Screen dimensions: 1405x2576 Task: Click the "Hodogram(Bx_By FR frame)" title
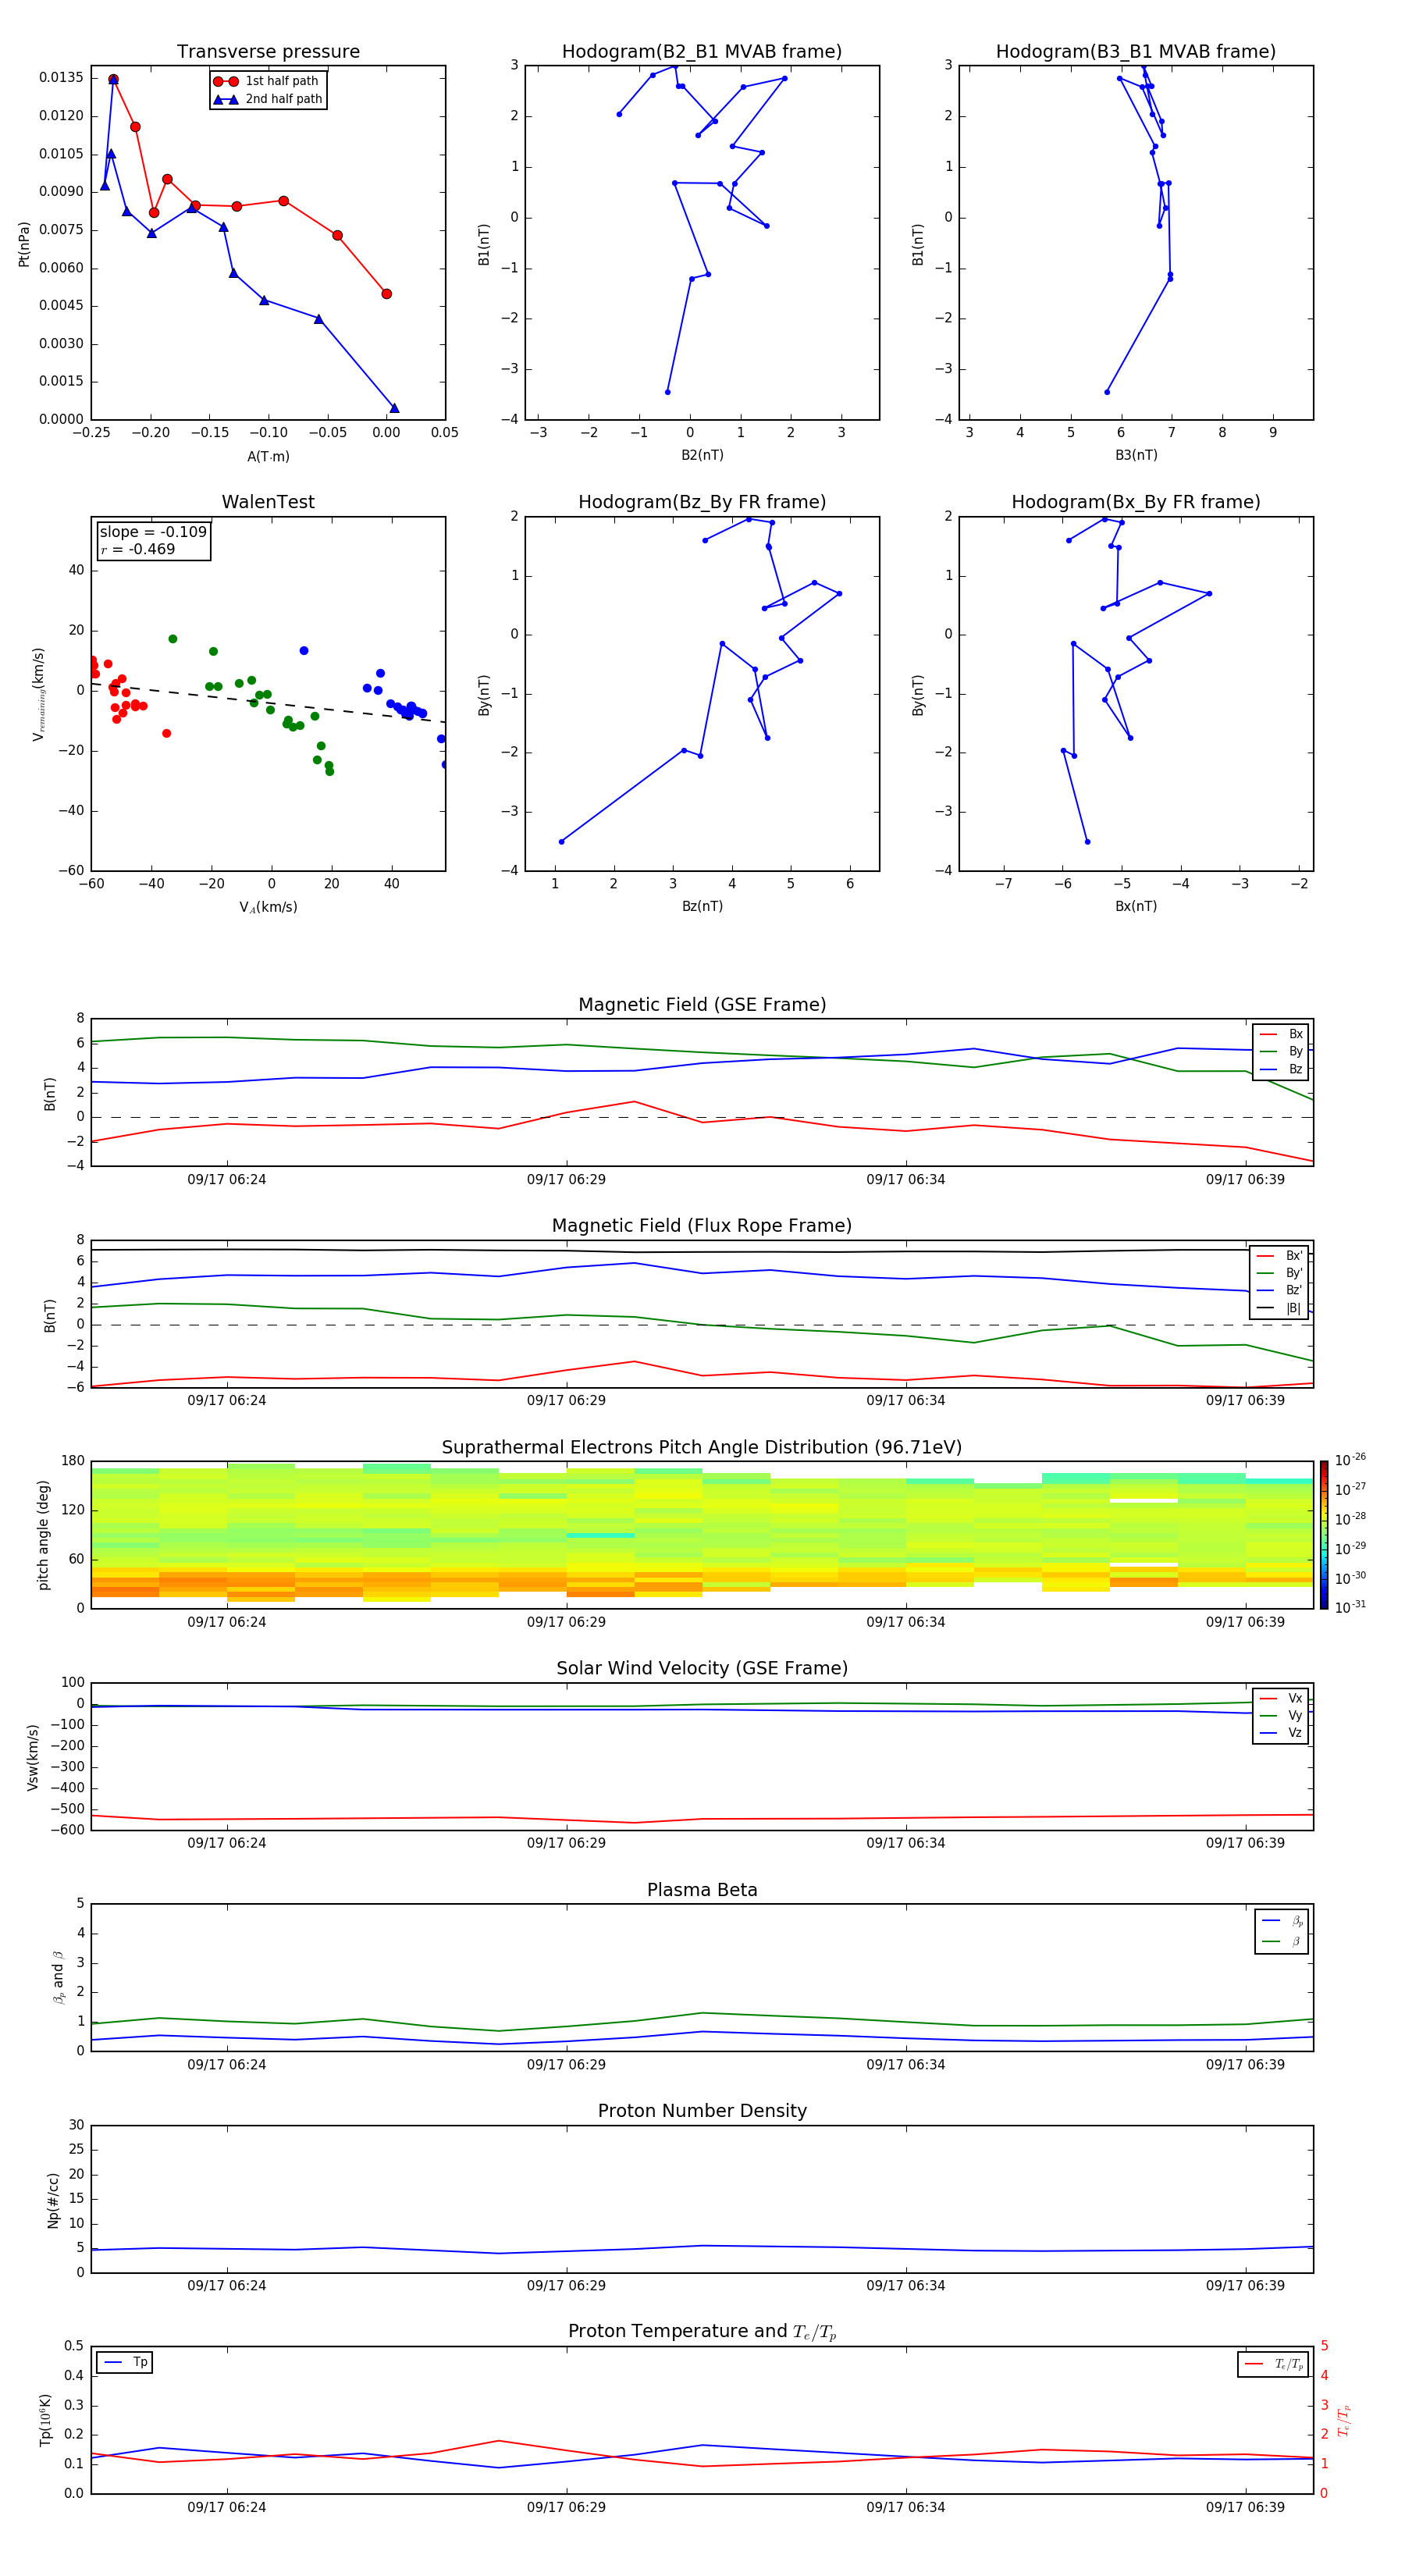click(1136, 502)
